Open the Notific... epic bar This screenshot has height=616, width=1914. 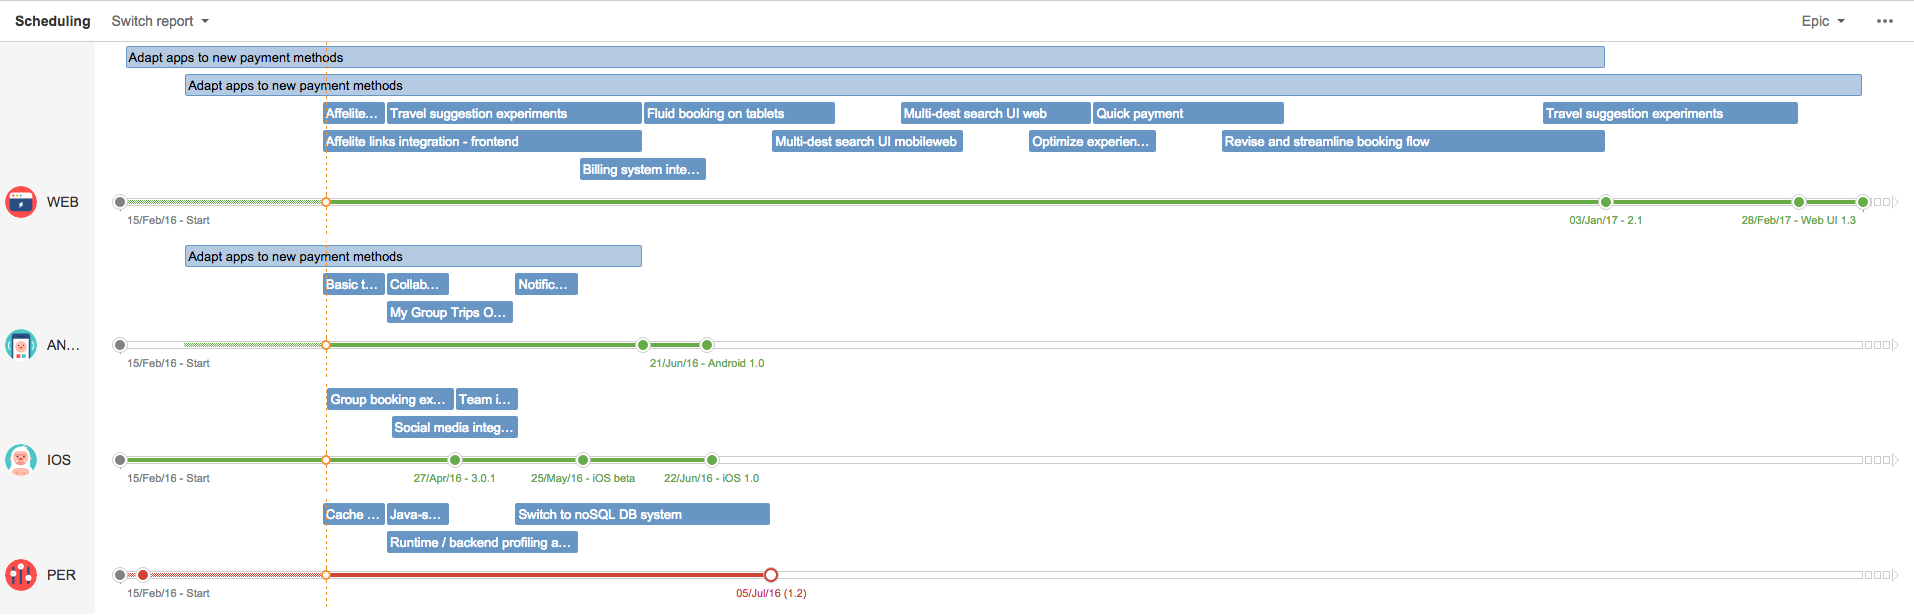pyautogui.click(x=546, y=284)
